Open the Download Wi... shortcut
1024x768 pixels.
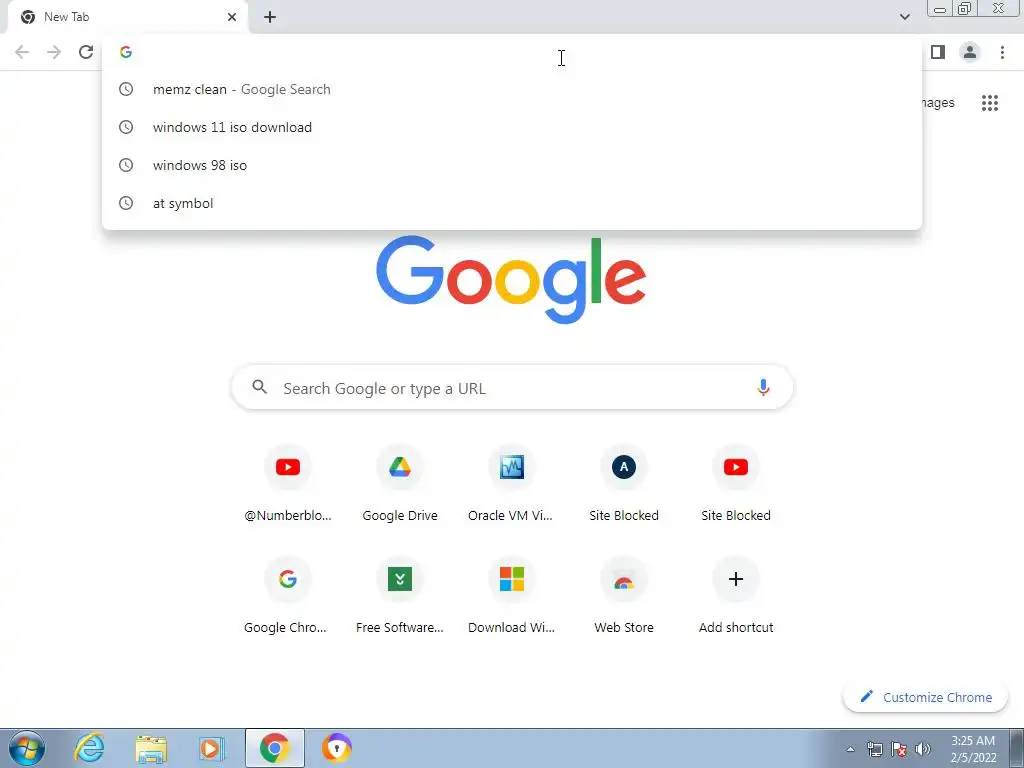511,596
